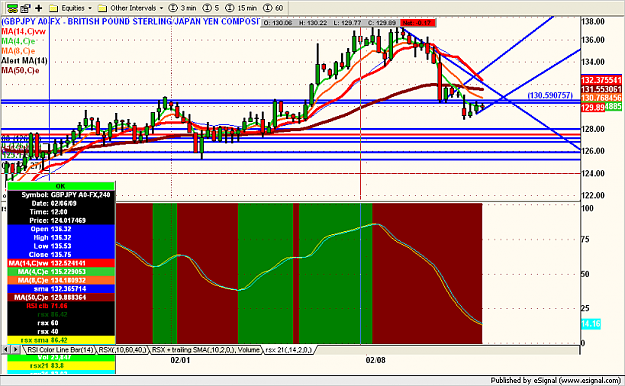Click the rsx21 83.8 yellow row
This screenshot has height=386, width=625.
tap(61, 366)
